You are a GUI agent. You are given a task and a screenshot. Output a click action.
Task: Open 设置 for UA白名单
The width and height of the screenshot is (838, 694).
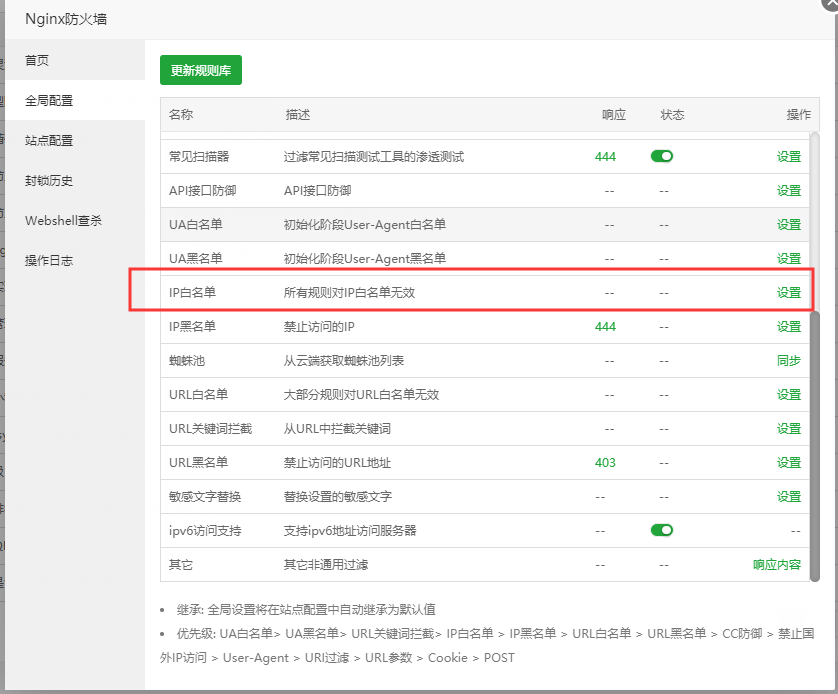pos(789,224)
